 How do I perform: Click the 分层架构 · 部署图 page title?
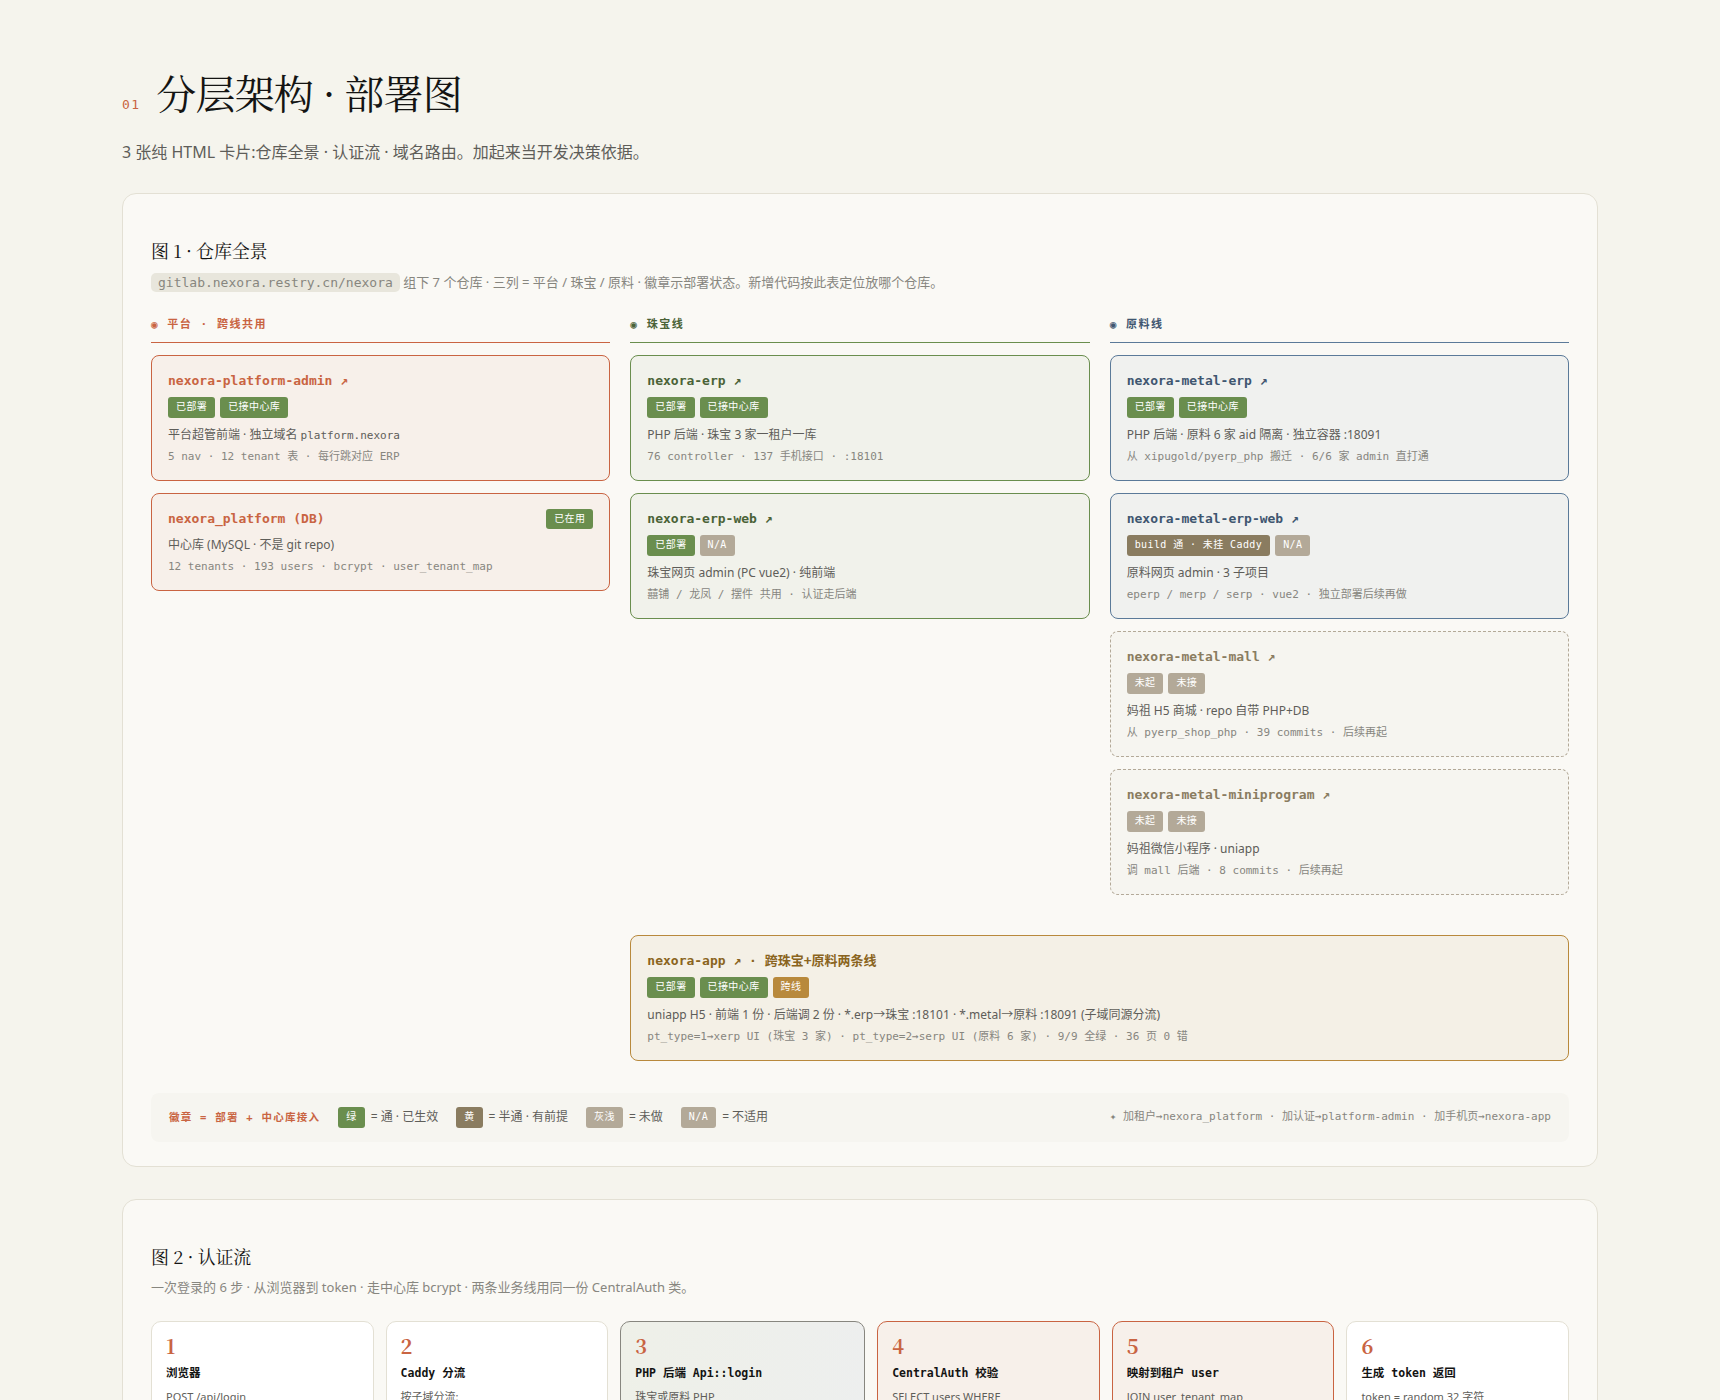click(309, 95)
